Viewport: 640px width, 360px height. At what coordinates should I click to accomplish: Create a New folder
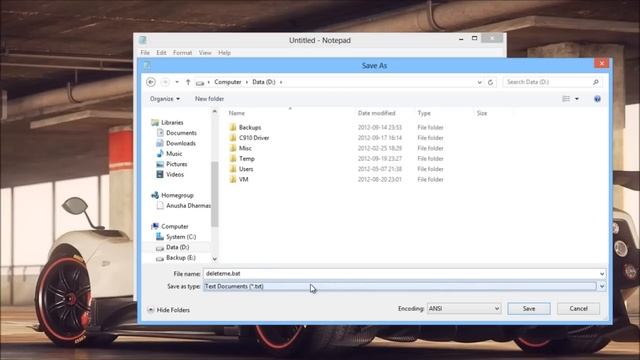click(x=209, y=99)
